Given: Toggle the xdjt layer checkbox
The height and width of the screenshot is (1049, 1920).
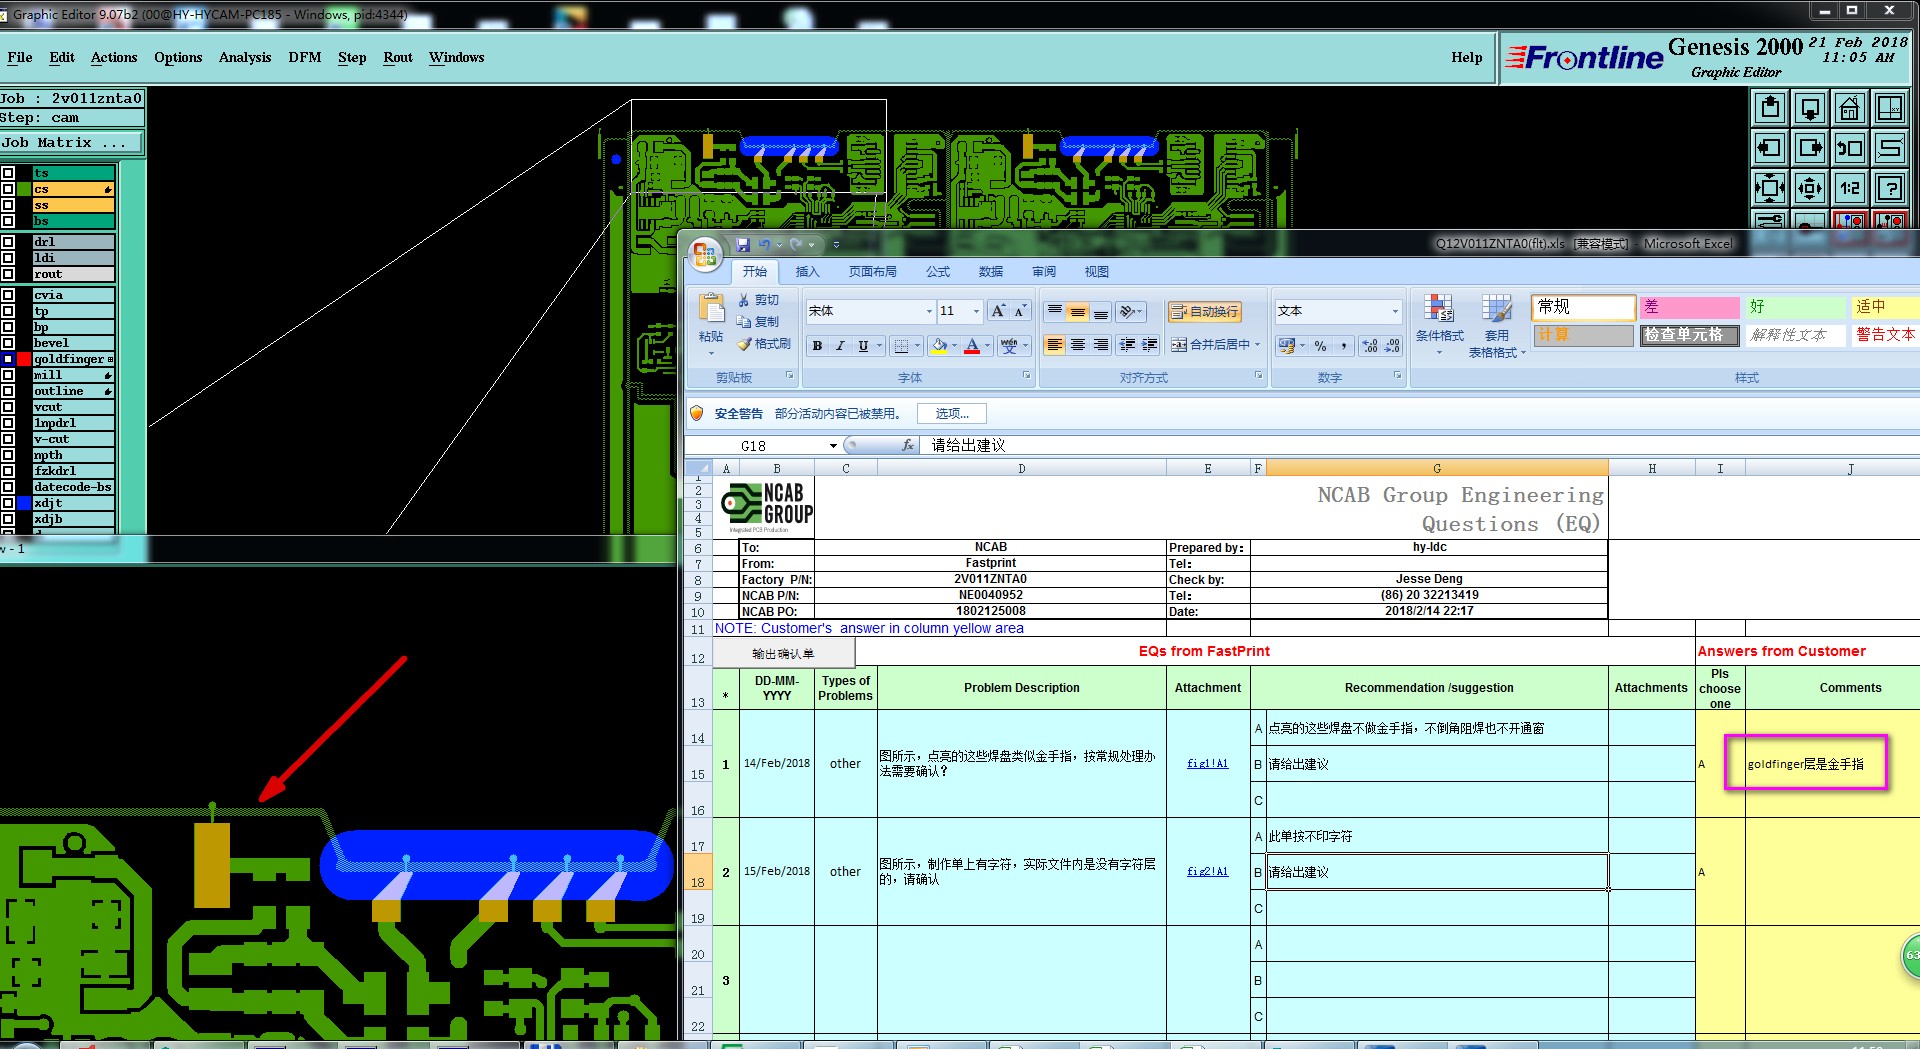Looking at the screenshot, I should point(8,503).
